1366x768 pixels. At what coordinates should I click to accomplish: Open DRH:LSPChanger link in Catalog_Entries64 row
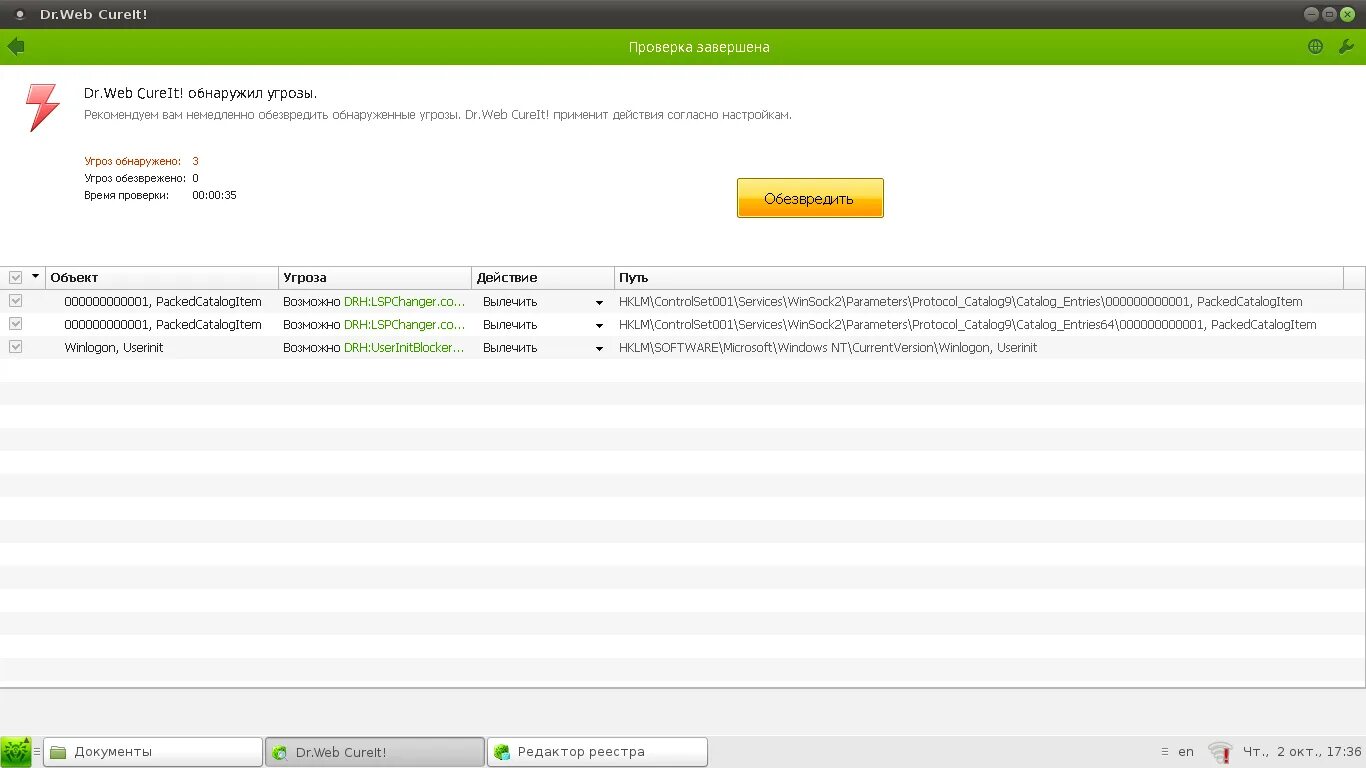click(405, 324)
